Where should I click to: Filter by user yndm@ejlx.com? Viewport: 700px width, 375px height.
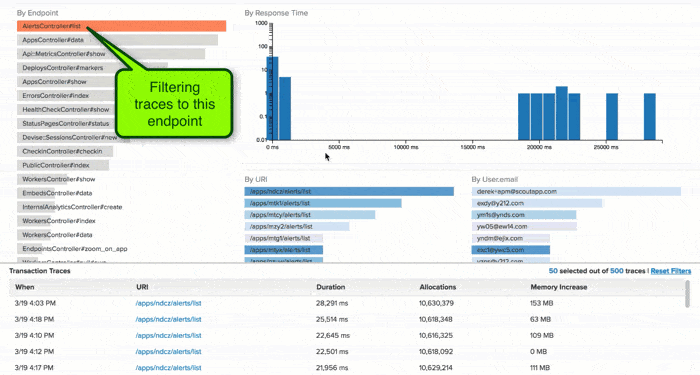tap(511, 238)
